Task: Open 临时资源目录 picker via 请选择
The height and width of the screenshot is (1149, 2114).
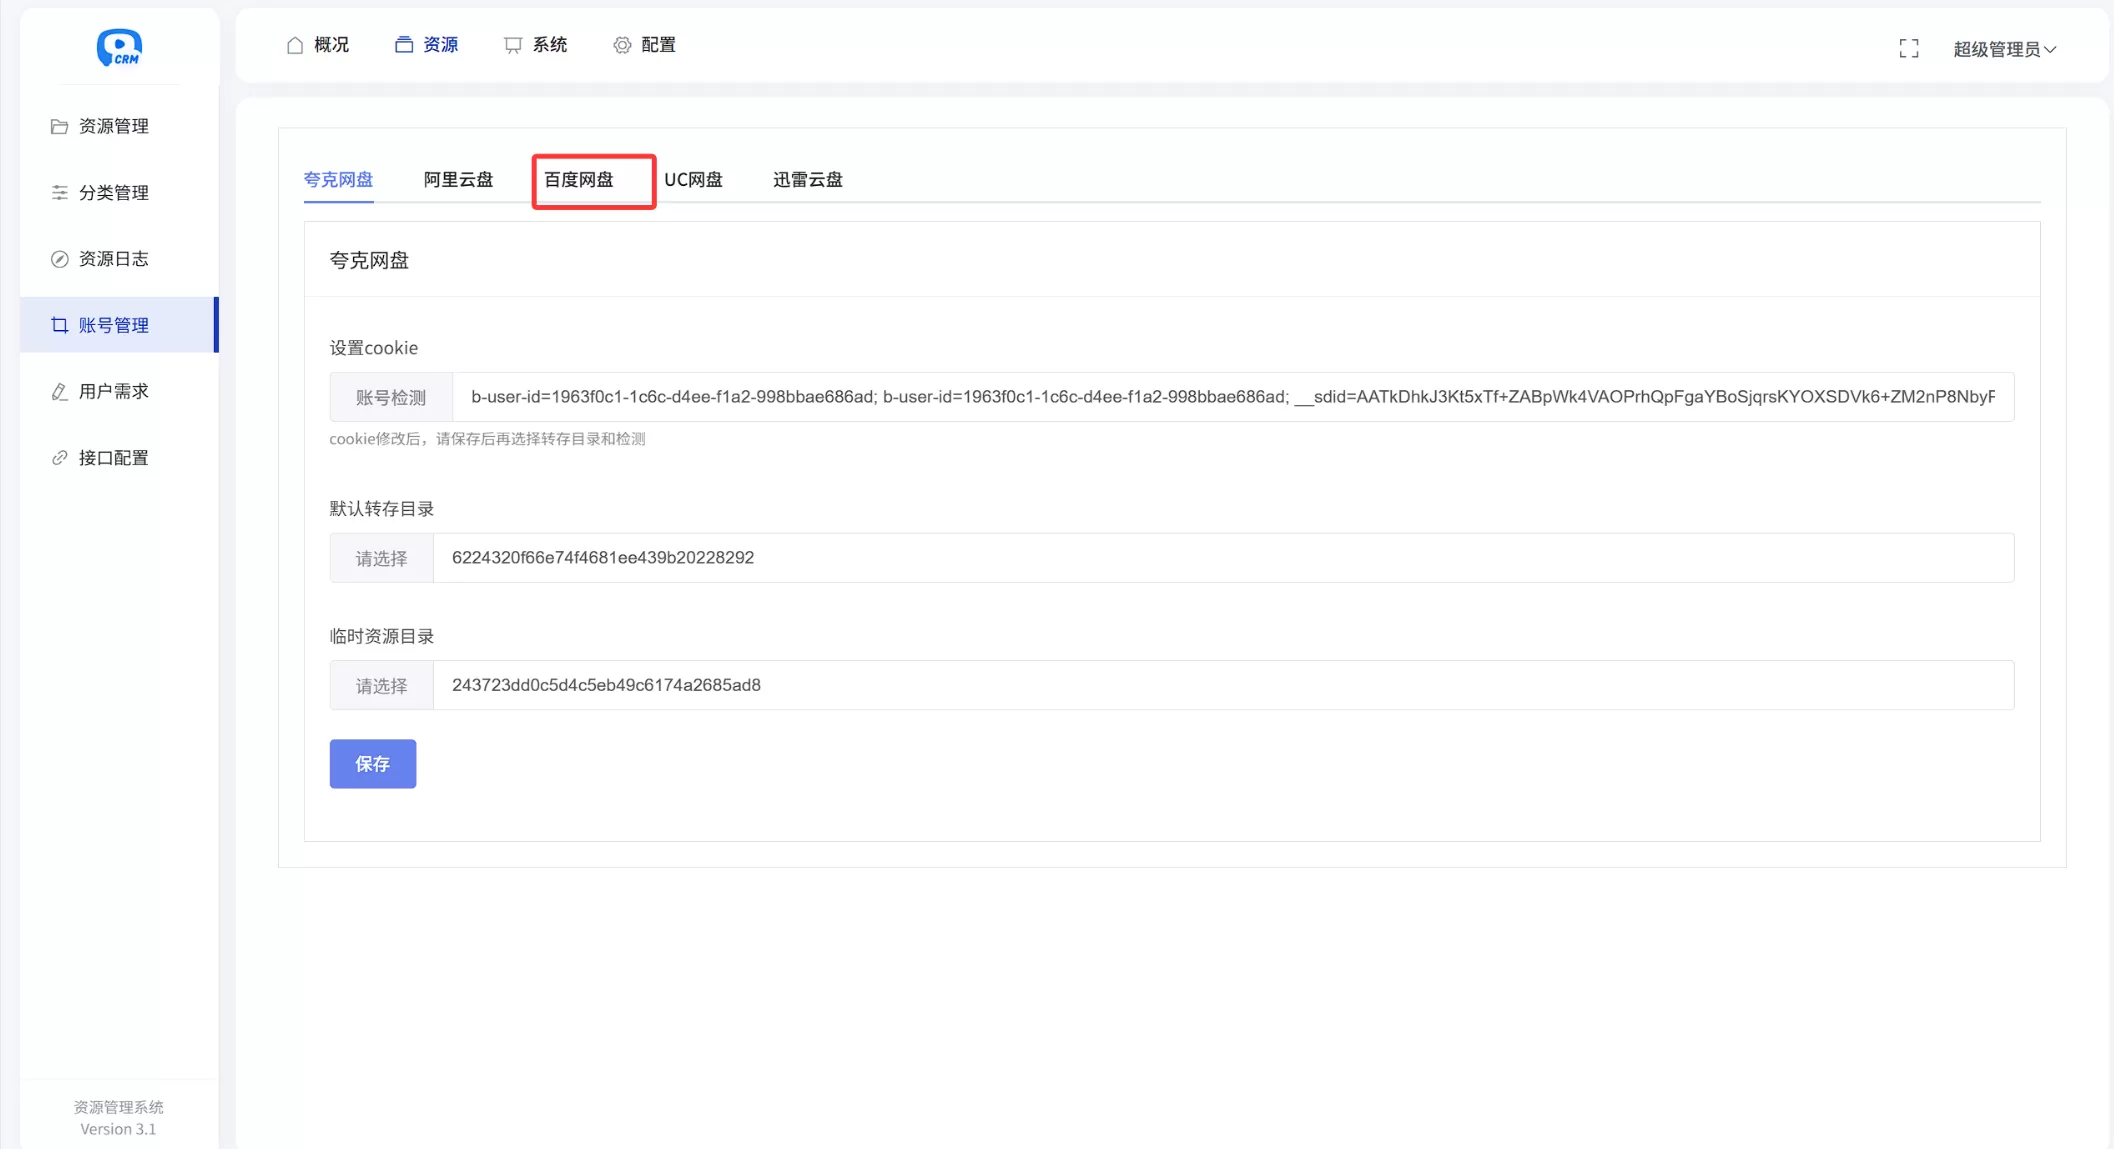Action: [381, 685]
